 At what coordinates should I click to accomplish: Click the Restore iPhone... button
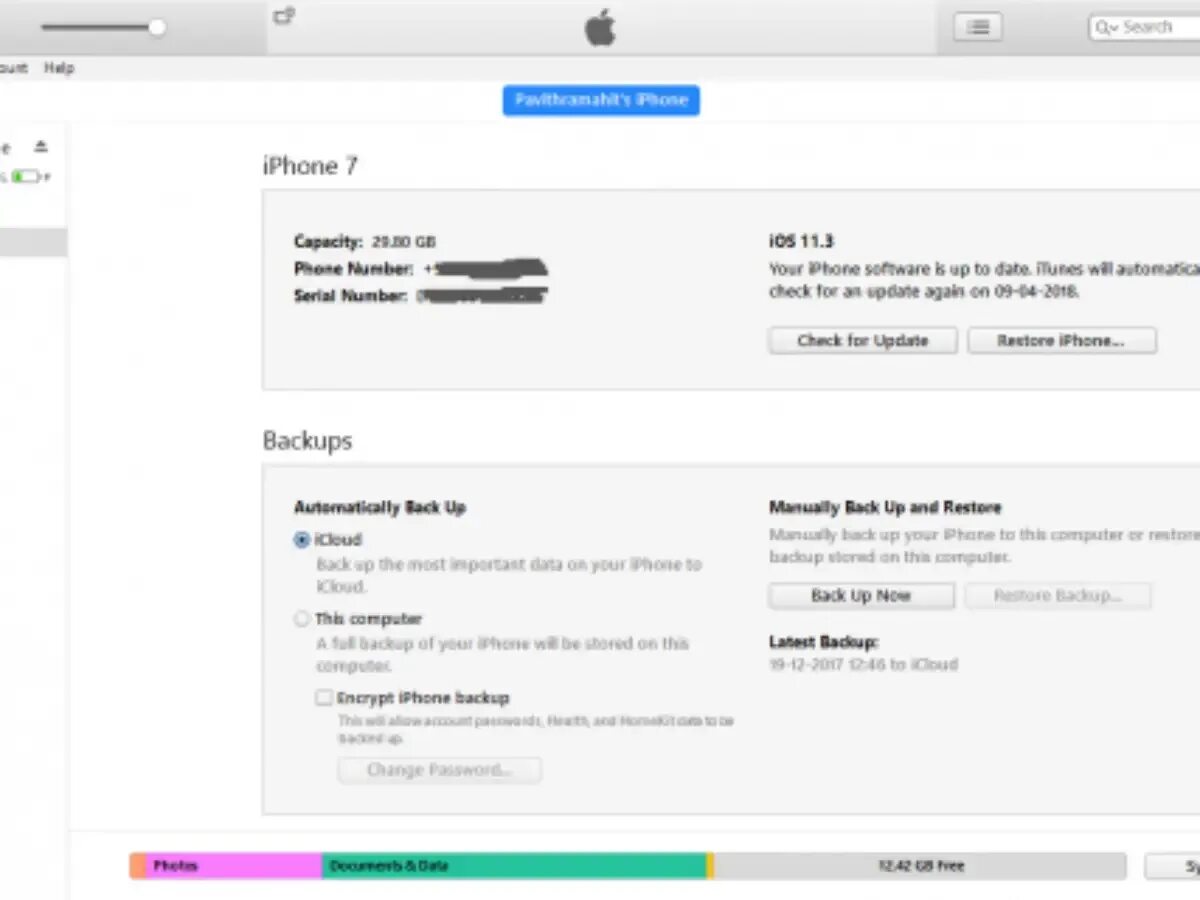click(1061, 340)
